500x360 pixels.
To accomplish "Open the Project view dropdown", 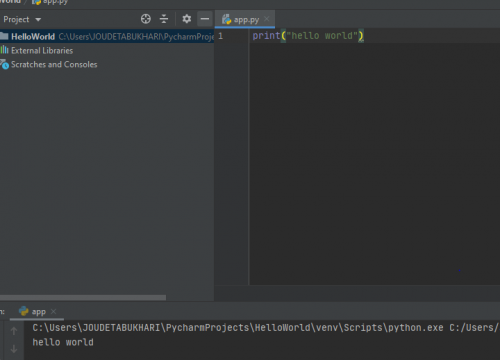I will 22,19.
